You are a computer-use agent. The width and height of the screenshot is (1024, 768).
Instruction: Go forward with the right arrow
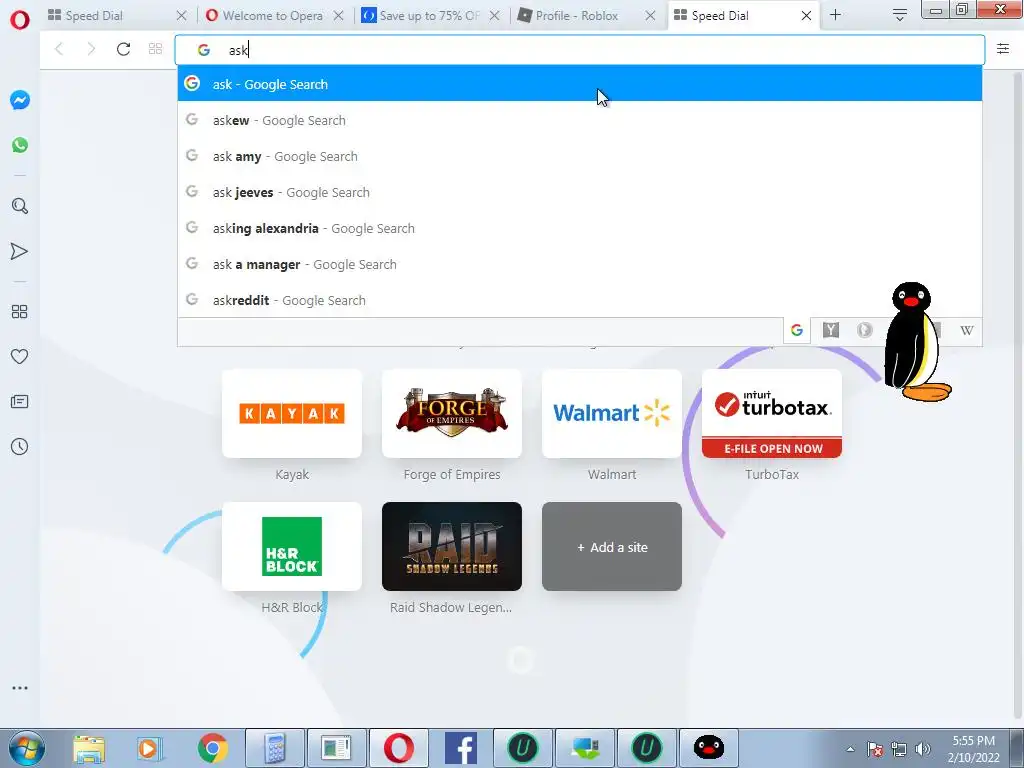91,49
